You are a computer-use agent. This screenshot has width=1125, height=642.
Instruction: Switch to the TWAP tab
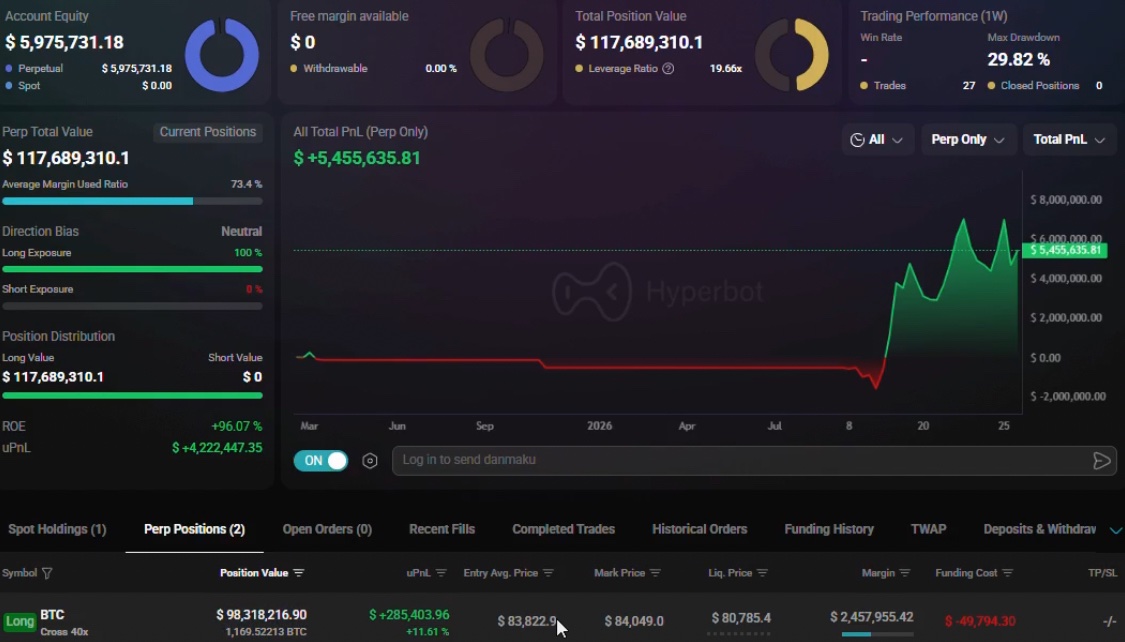928,529
